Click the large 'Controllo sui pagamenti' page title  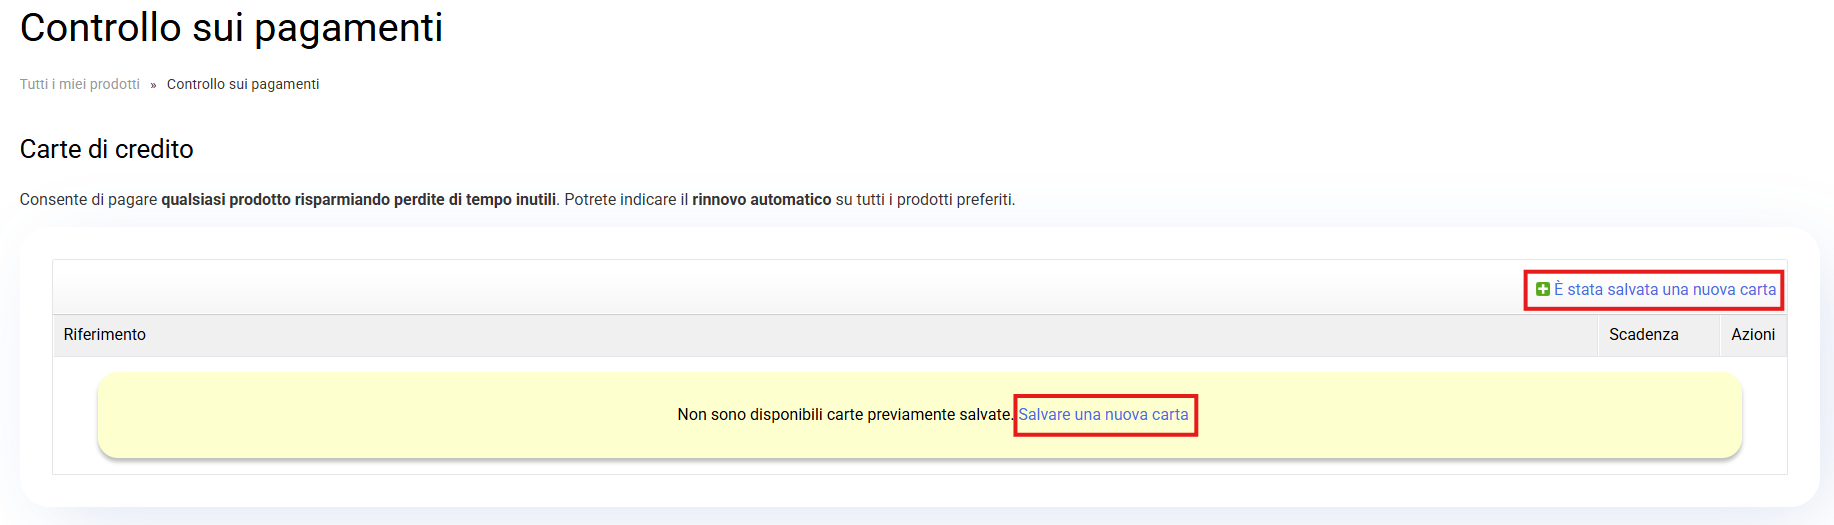231,28
